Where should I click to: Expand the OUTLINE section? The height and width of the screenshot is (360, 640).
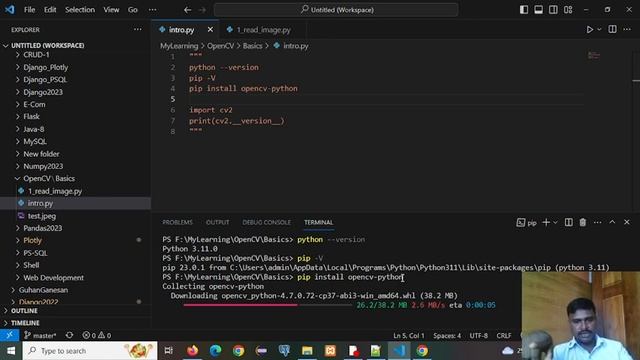coord(75,311)
